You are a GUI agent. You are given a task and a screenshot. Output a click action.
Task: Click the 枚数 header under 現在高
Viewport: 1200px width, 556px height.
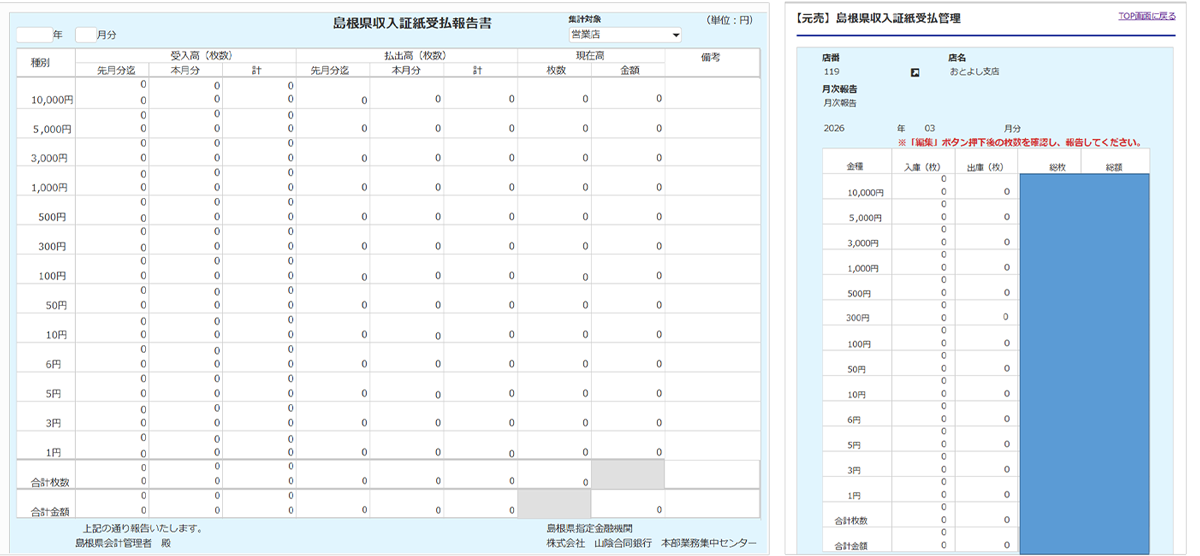click(x=555, y=70)
